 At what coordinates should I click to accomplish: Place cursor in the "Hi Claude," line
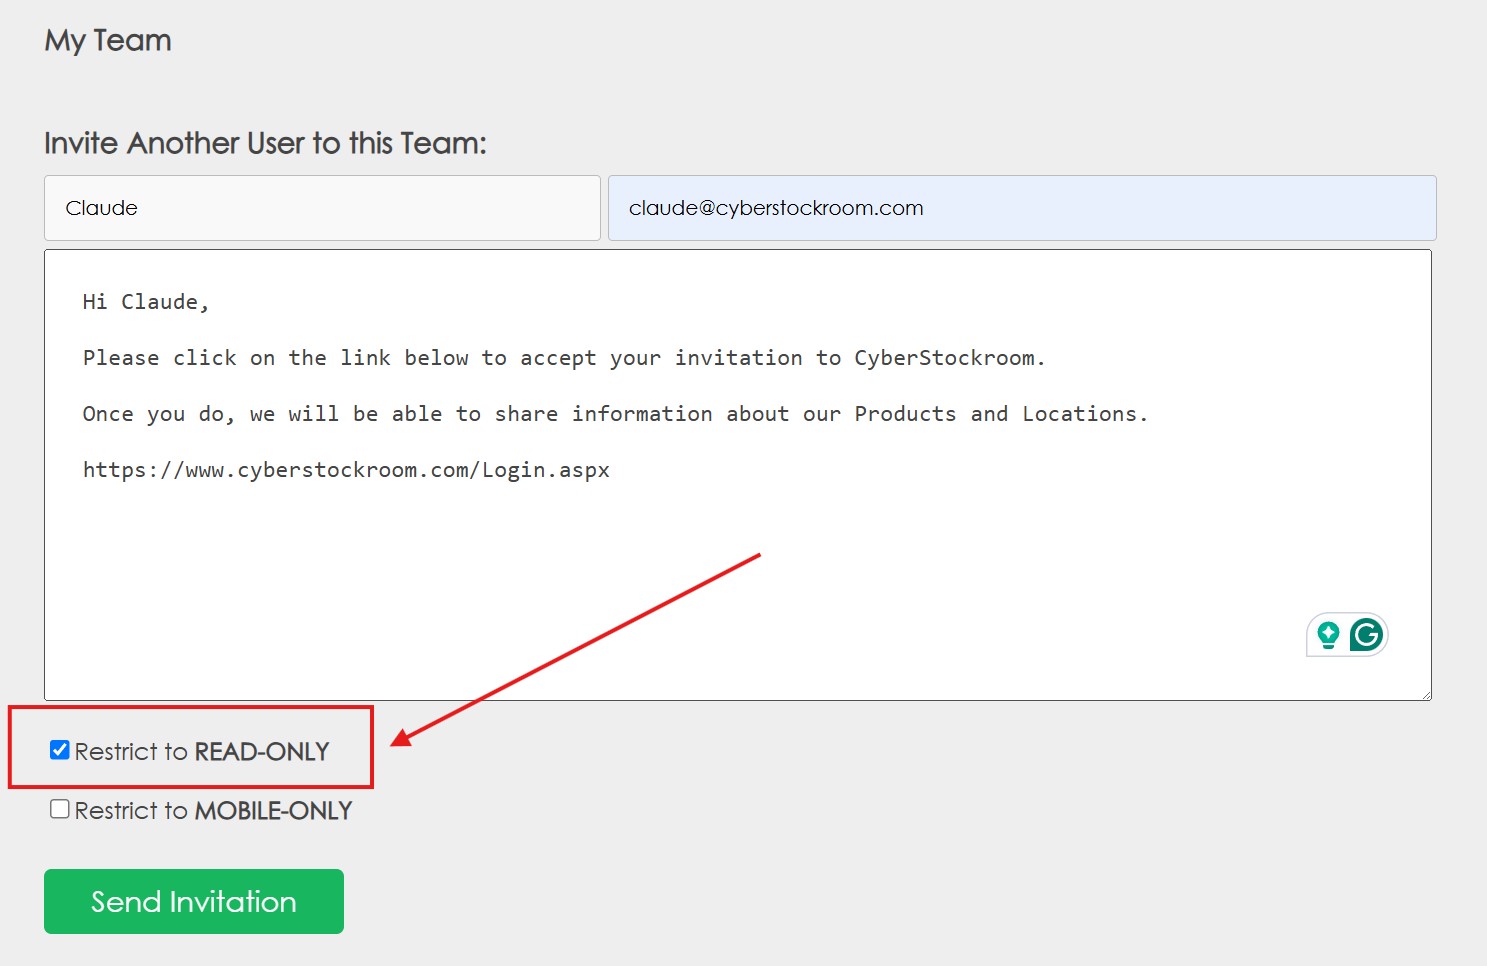tap(146, 302)
